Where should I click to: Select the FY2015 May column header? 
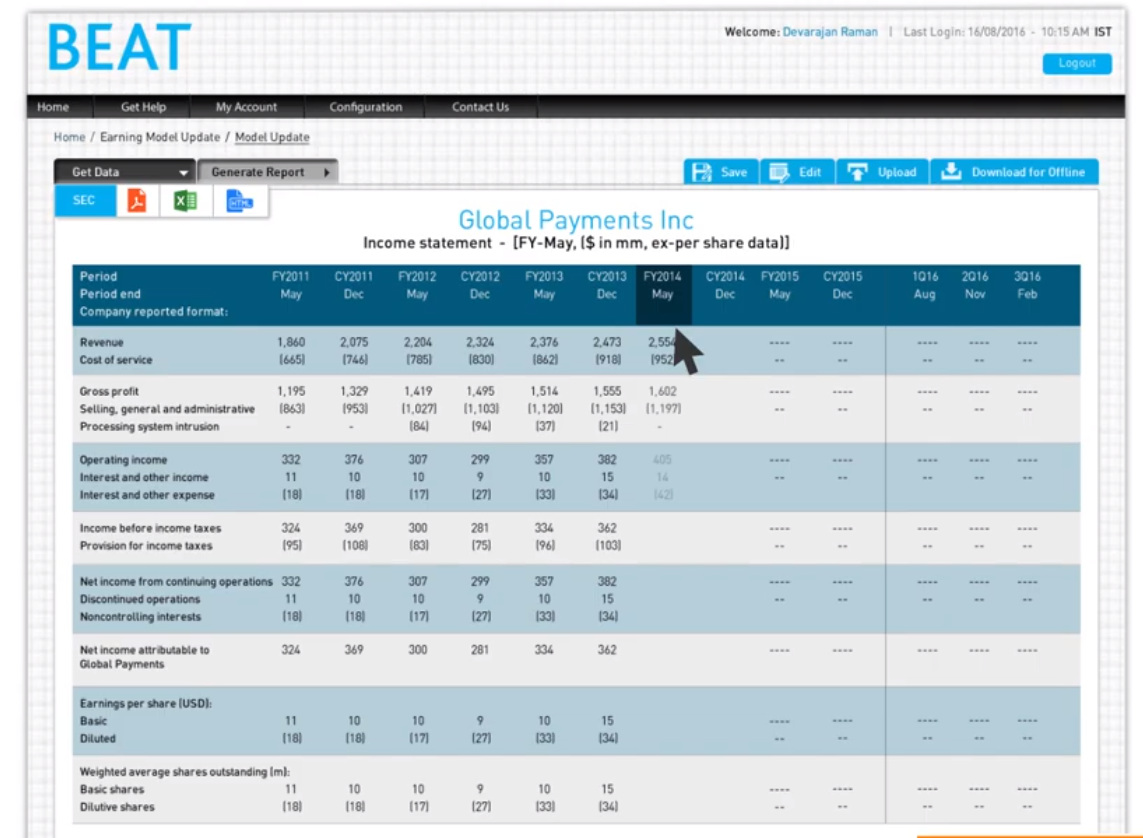[x=780, y=286]
